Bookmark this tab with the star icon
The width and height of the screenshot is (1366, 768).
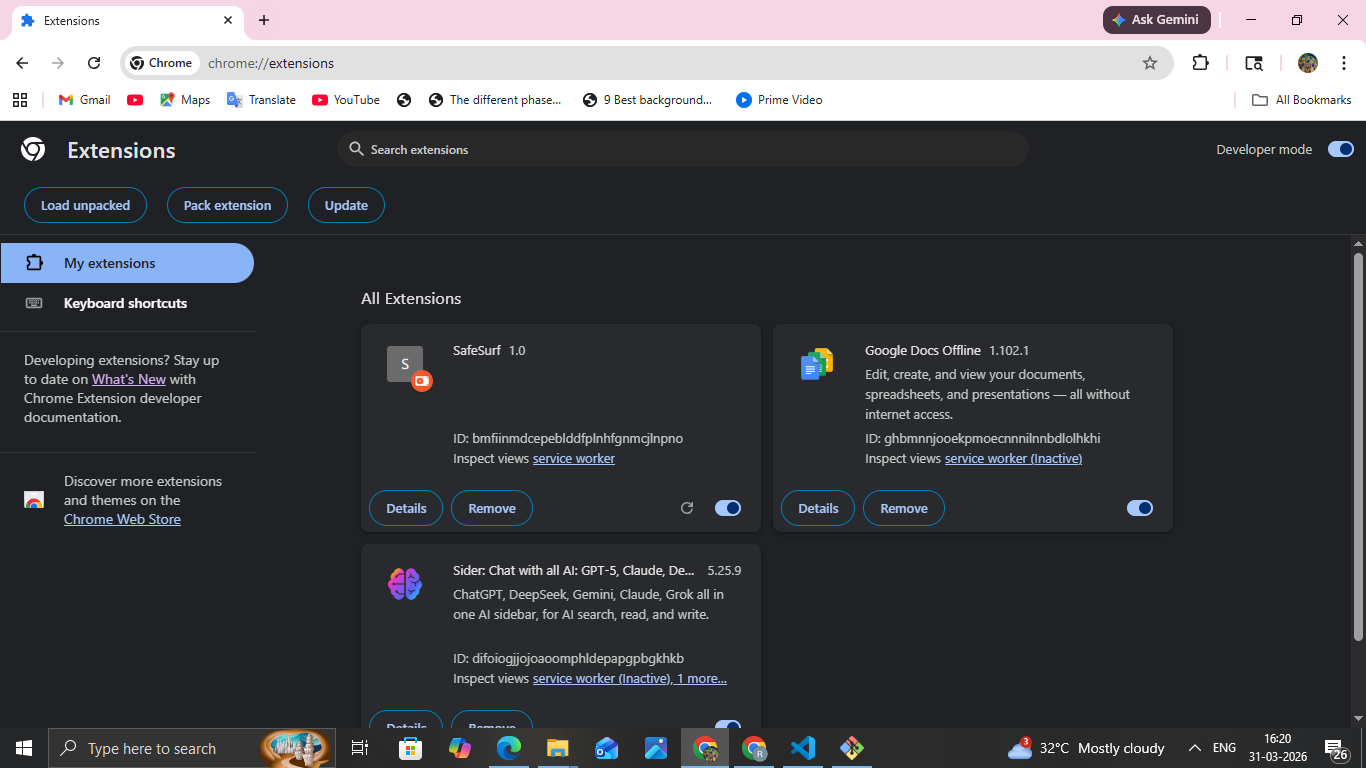(1150, 63)
